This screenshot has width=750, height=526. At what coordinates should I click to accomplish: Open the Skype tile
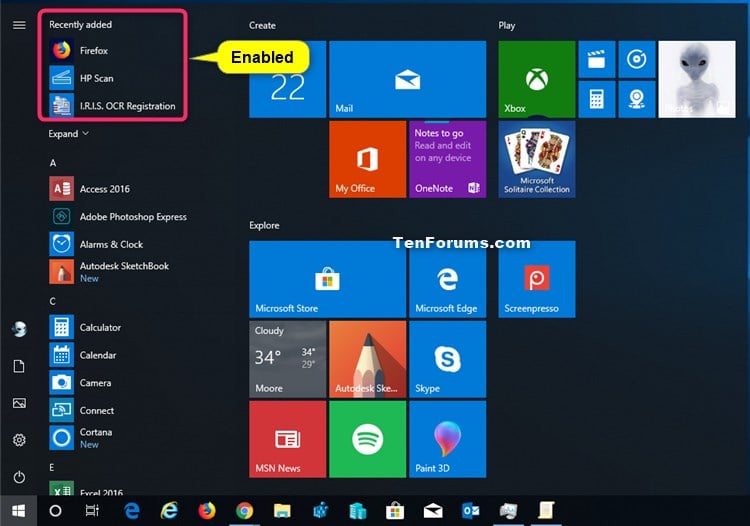click(448, 359)
